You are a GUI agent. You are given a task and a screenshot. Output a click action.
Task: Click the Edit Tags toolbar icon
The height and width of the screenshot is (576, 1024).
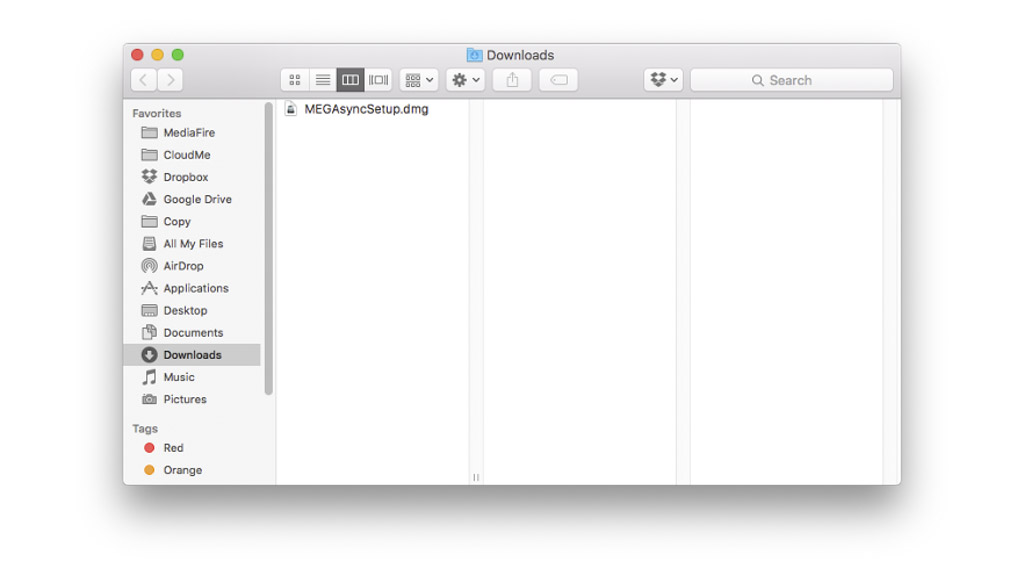click(559, 80)
